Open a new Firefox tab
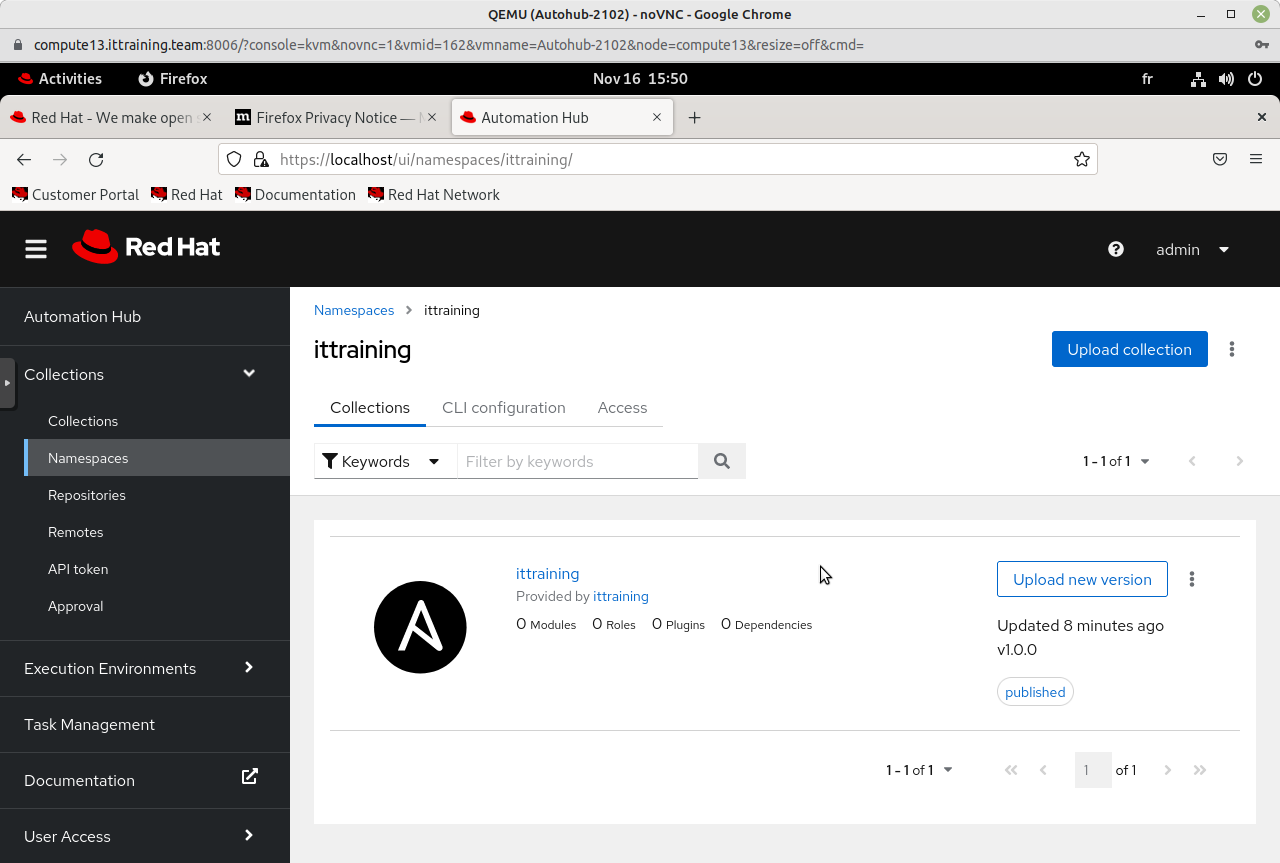This screenshot has height=863, width=1280. tap(694, 118)
